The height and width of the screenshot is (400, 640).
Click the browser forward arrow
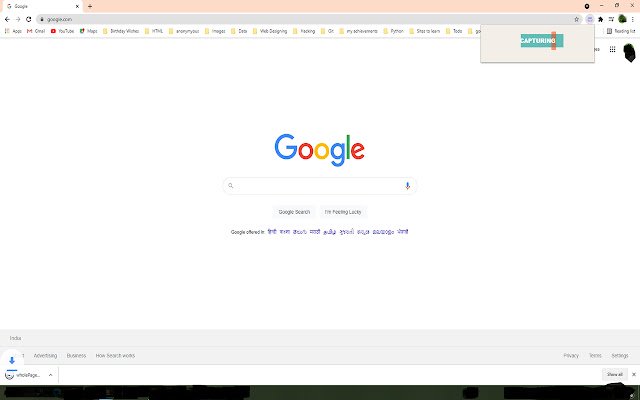pyautogui.click(x=18, y=19)
